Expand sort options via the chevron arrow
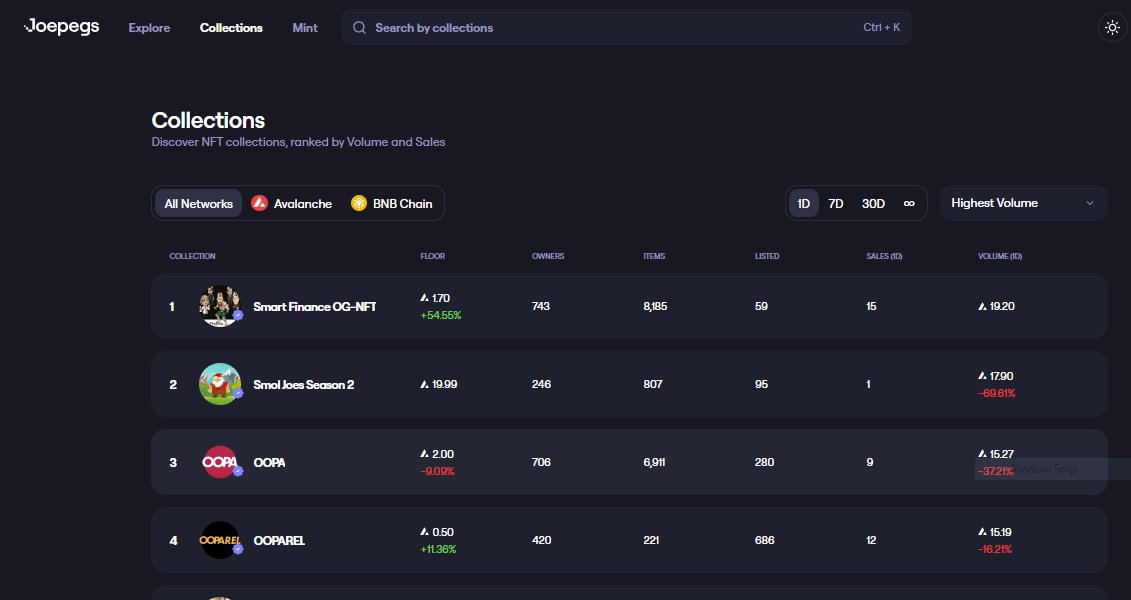Viewport: 1131px width, 600px height. [1090, 203]
